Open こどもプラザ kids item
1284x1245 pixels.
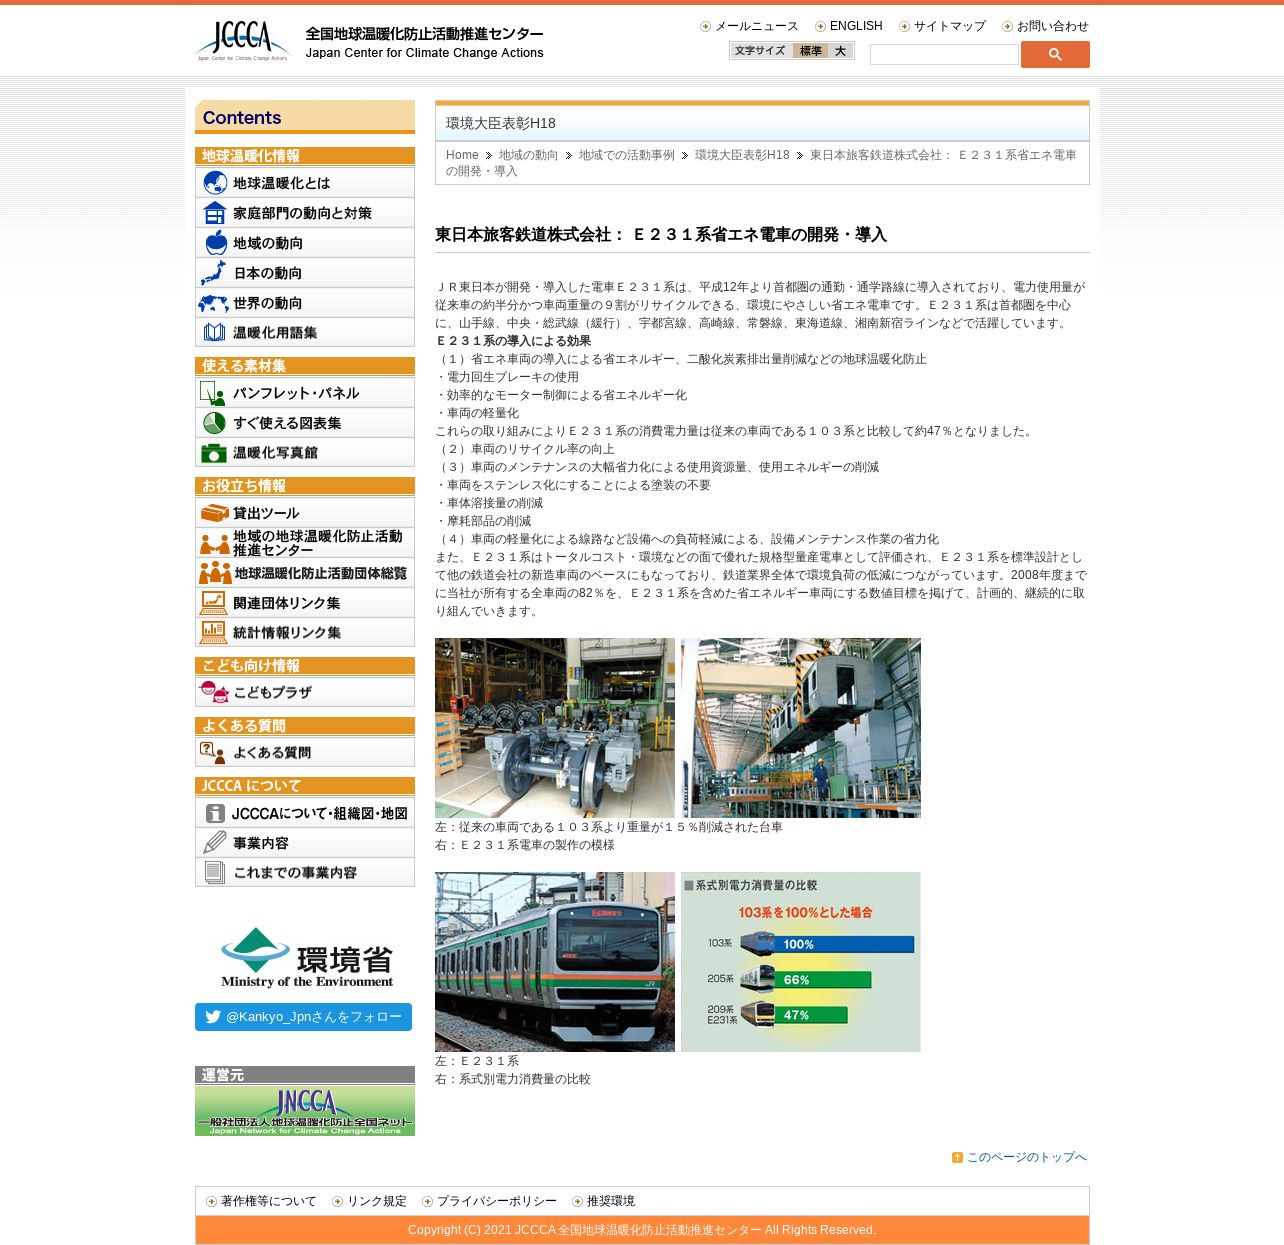tap(305, 692)
